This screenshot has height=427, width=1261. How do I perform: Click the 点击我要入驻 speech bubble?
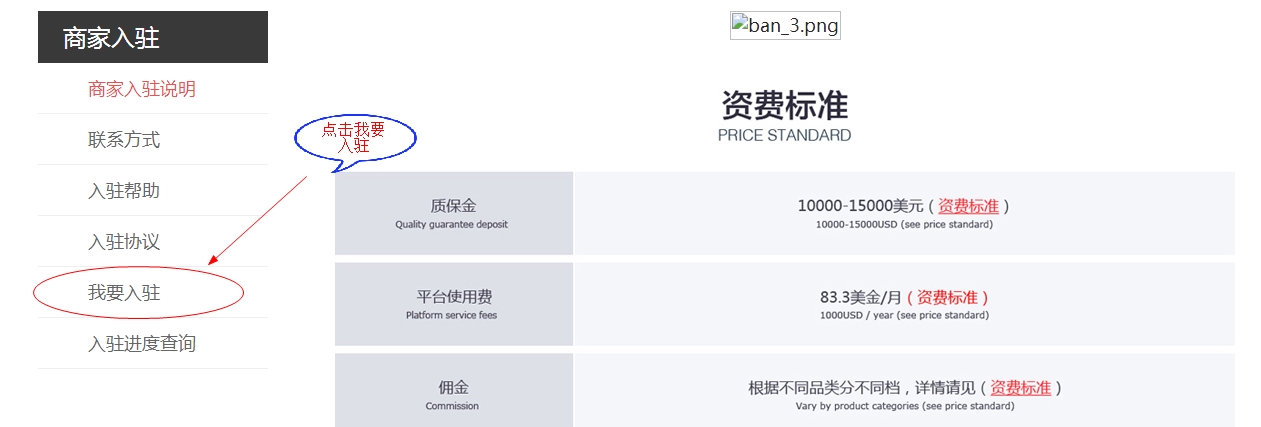354,139
